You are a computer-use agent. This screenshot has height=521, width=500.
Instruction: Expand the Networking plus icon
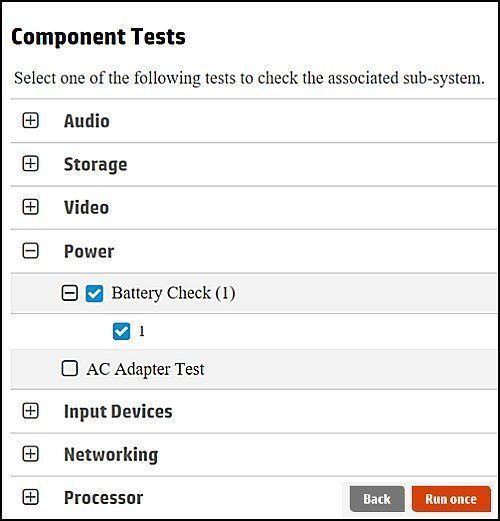point(30,454)
